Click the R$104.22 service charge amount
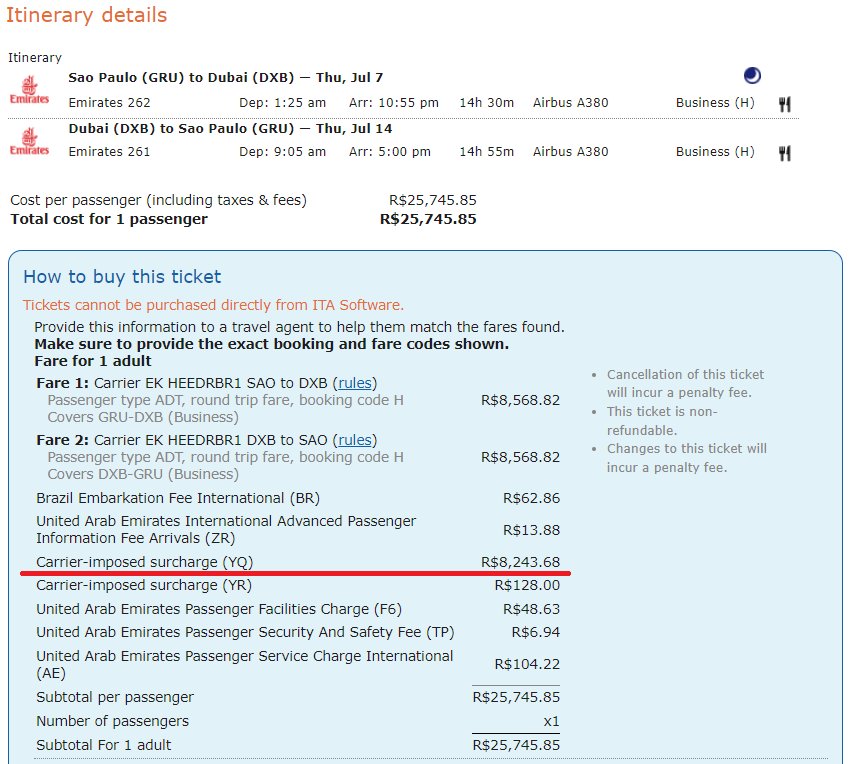This screenshot has width=851, height=764. click(x=527, y=665)
